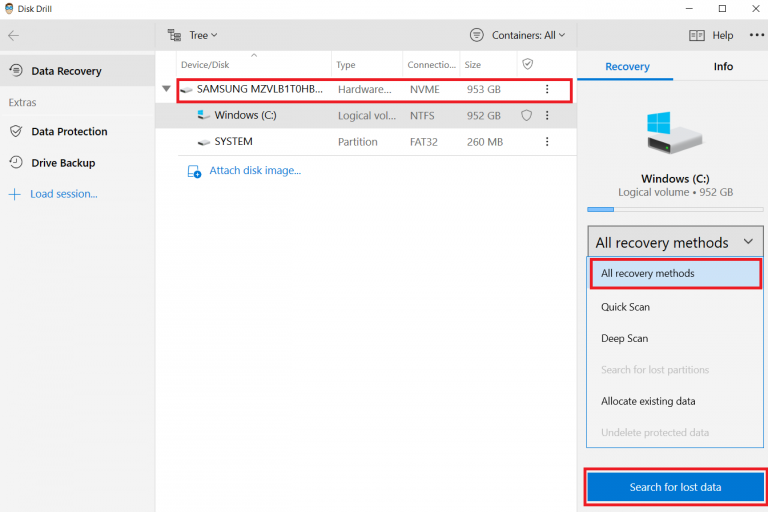Choose Deep Scan from the list
The height and width of the screenshot is (512, 768).
(x=624, y=338)
